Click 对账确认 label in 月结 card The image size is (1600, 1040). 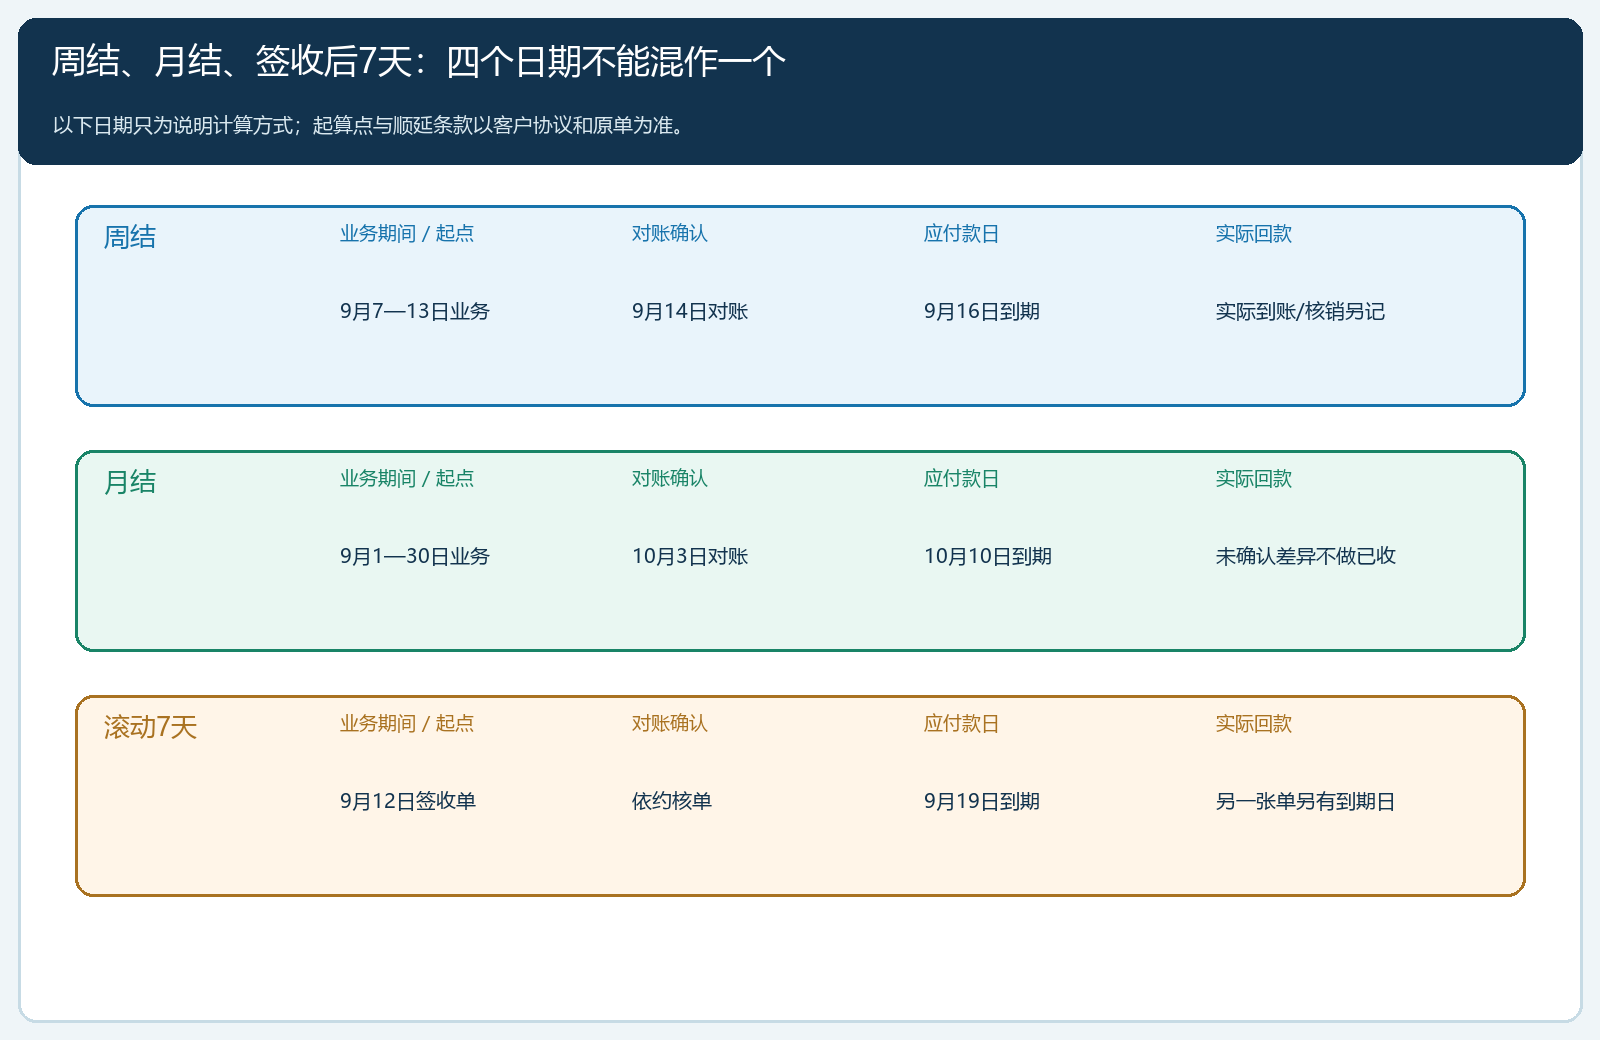coord(670,479)
